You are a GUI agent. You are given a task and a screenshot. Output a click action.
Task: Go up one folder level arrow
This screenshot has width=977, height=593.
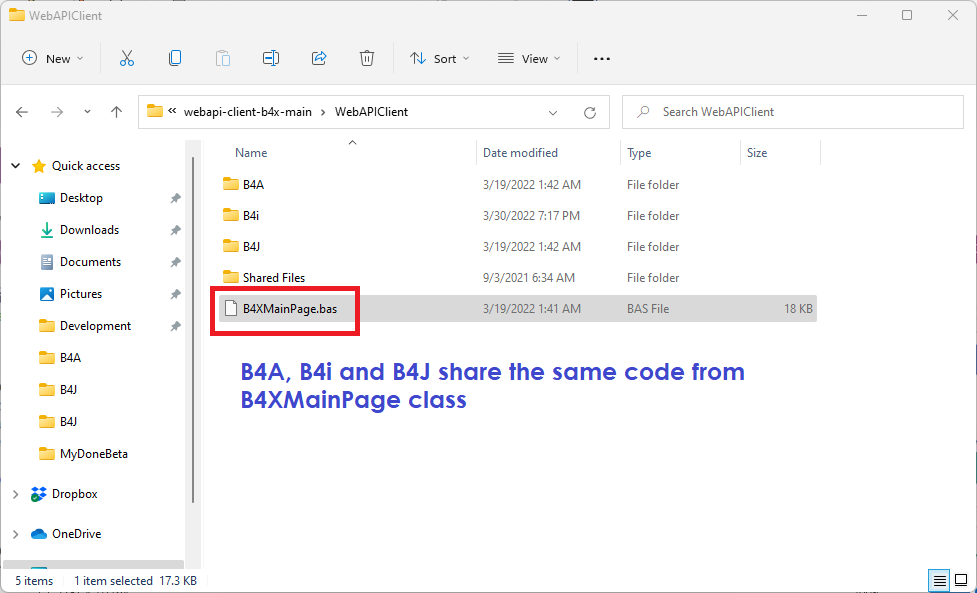pos(116,112)
